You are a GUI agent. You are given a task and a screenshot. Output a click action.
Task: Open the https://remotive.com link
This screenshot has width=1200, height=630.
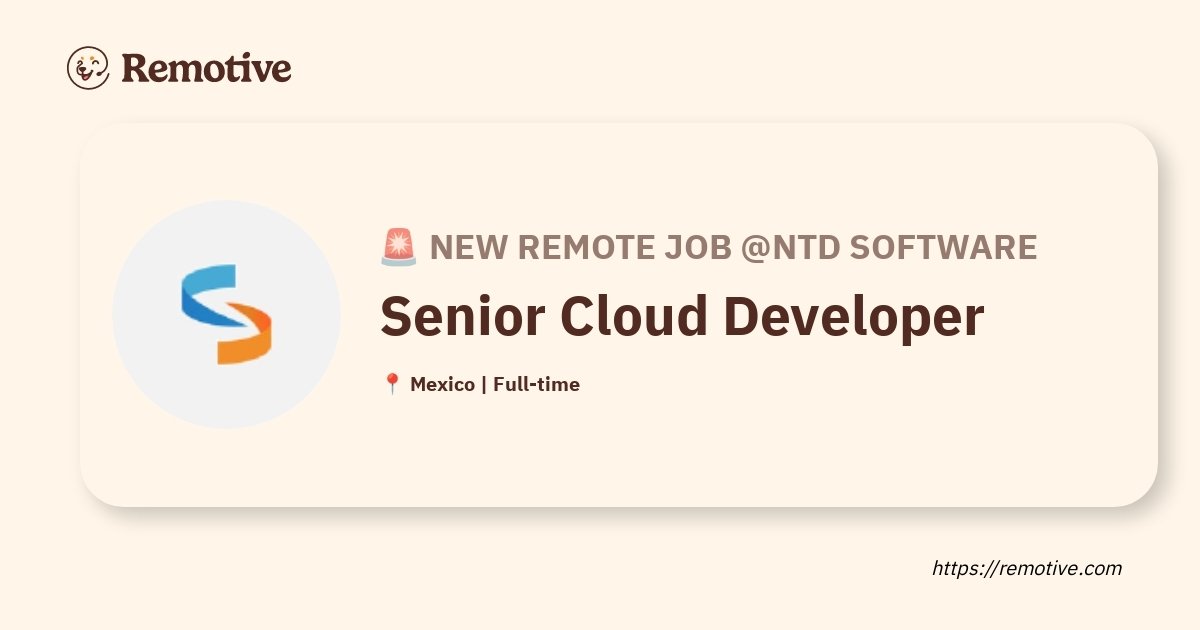point(1027,568)
